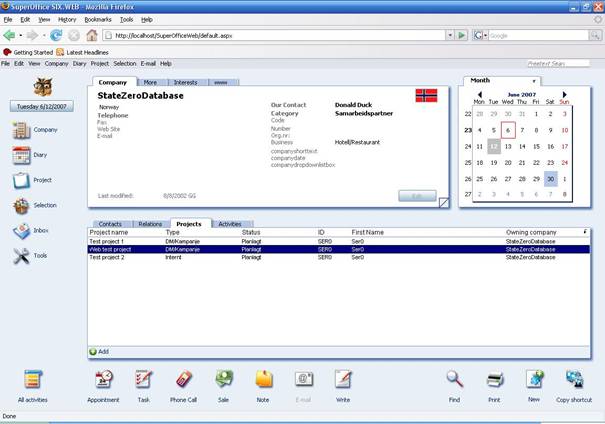Click the Tuesday 6/12/2007 date button
The width and height of the screenshot is (605, 424).
[42, 106]
